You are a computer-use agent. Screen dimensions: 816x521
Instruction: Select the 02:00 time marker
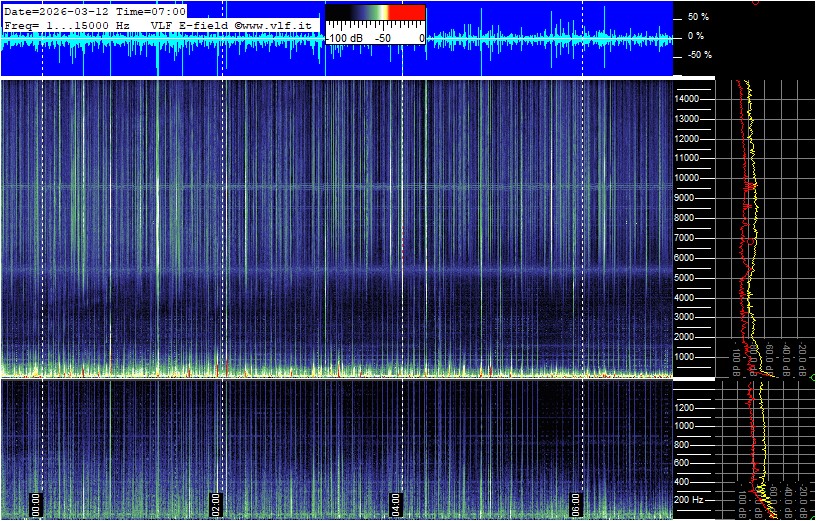(217, 502)
